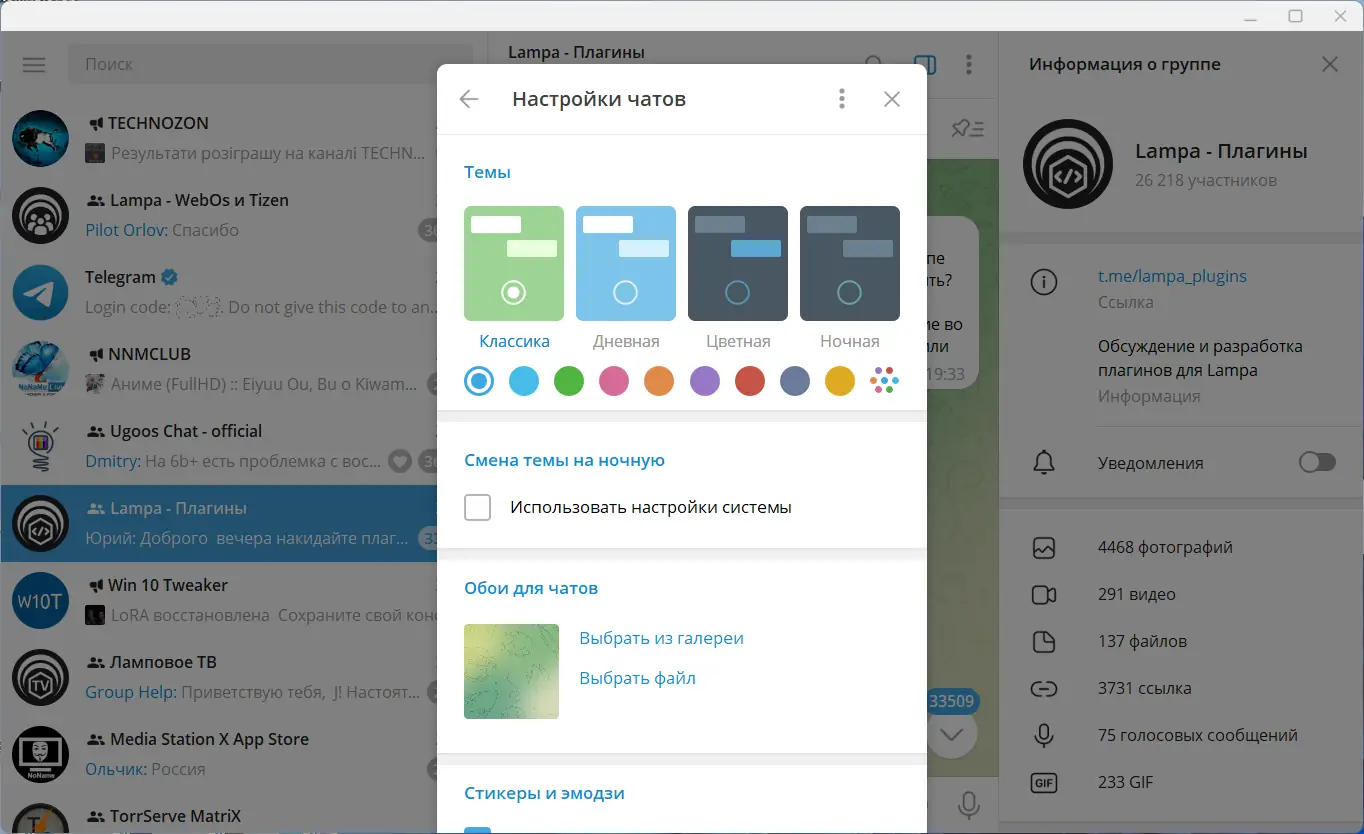Open shared GIFs via GIF icon
Viewport: 1364px width, 834px height.
[1044, 783]
